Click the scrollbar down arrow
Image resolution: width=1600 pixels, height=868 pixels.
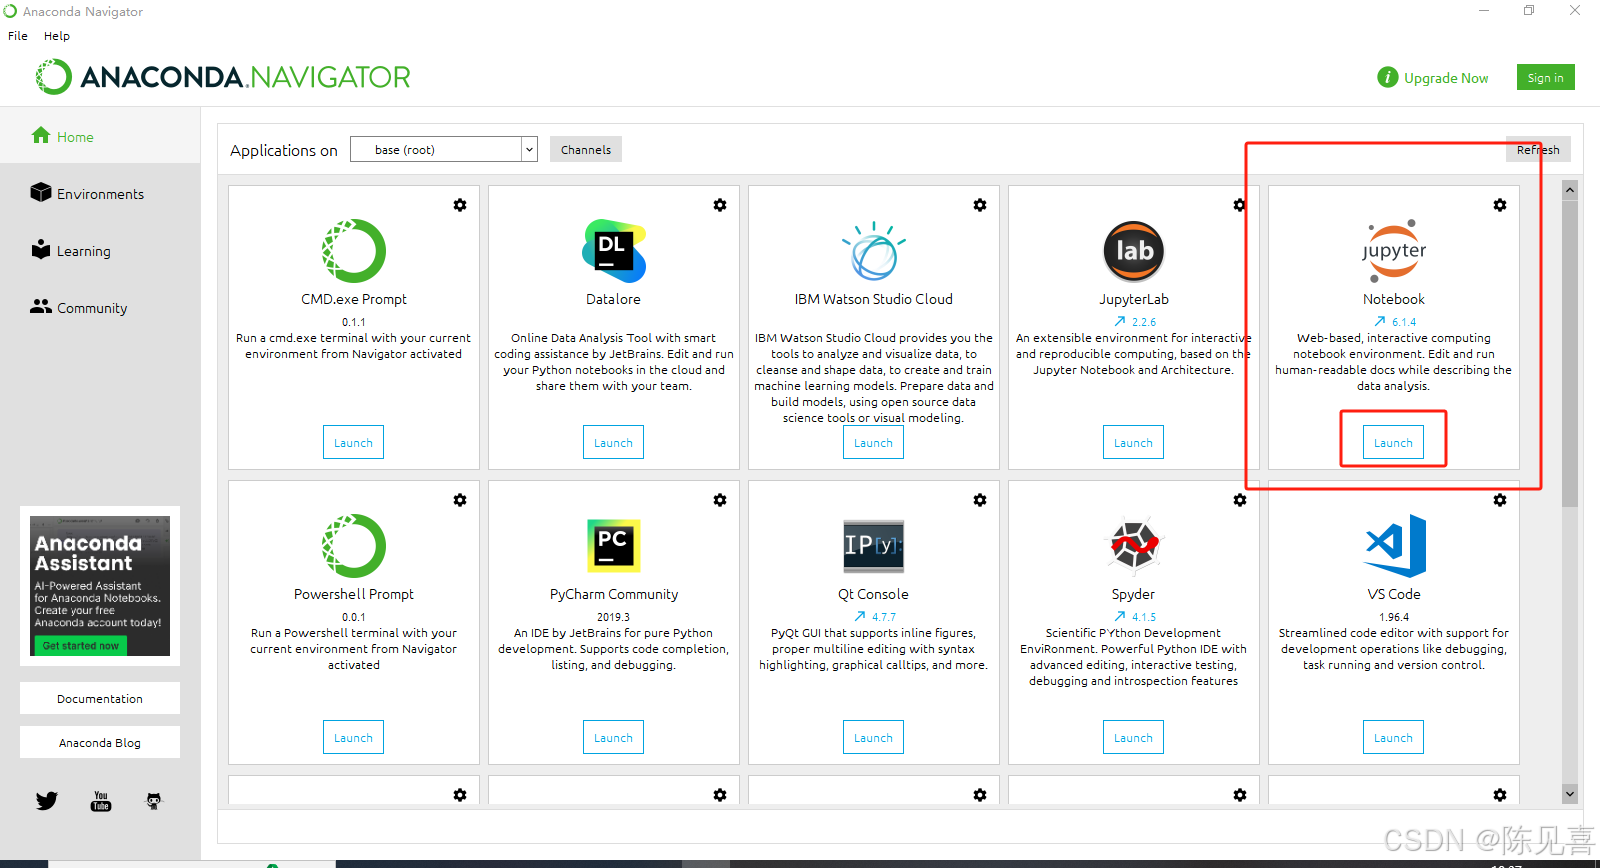(1570, 794)
